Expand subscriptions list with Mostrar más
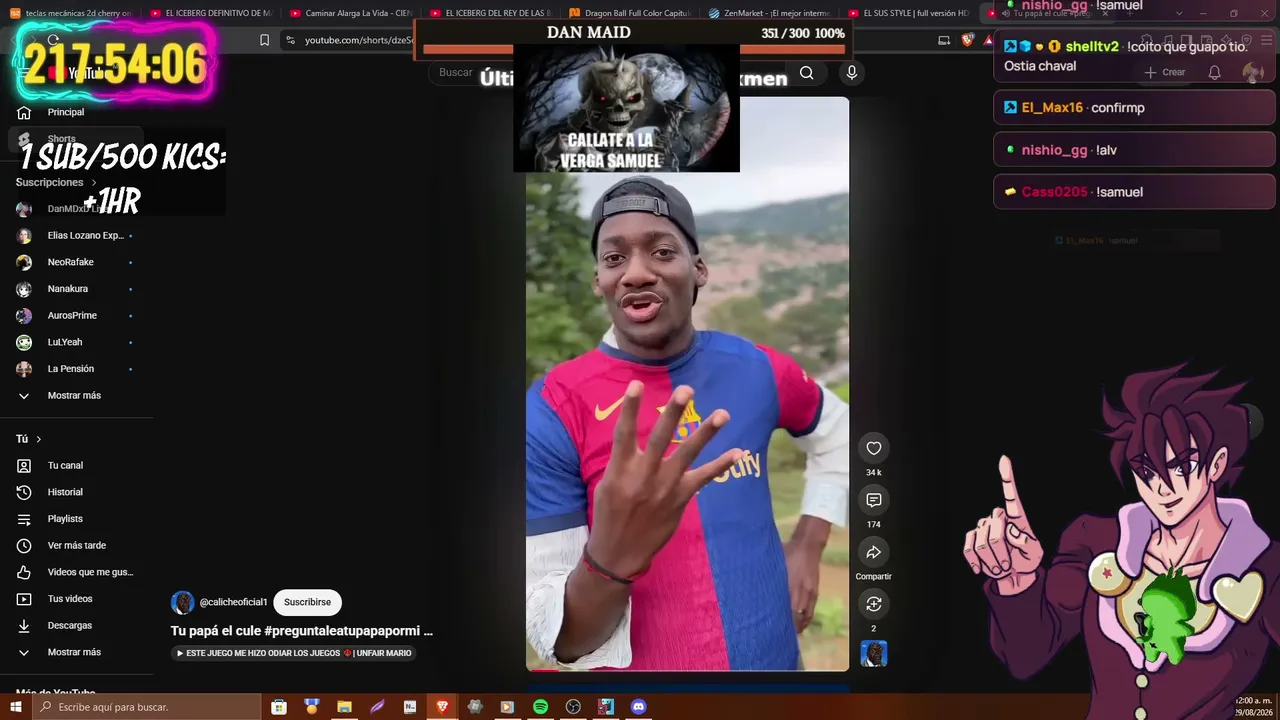The image size is (1280, 720). pos(76,396)
